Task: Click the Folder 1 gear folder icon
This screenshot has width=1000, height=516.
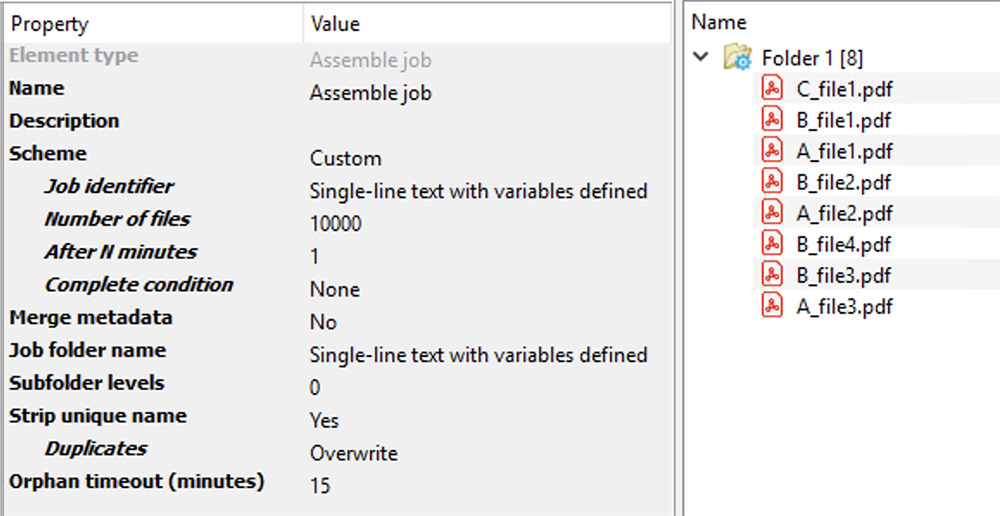Action: [x=737, y=58]
